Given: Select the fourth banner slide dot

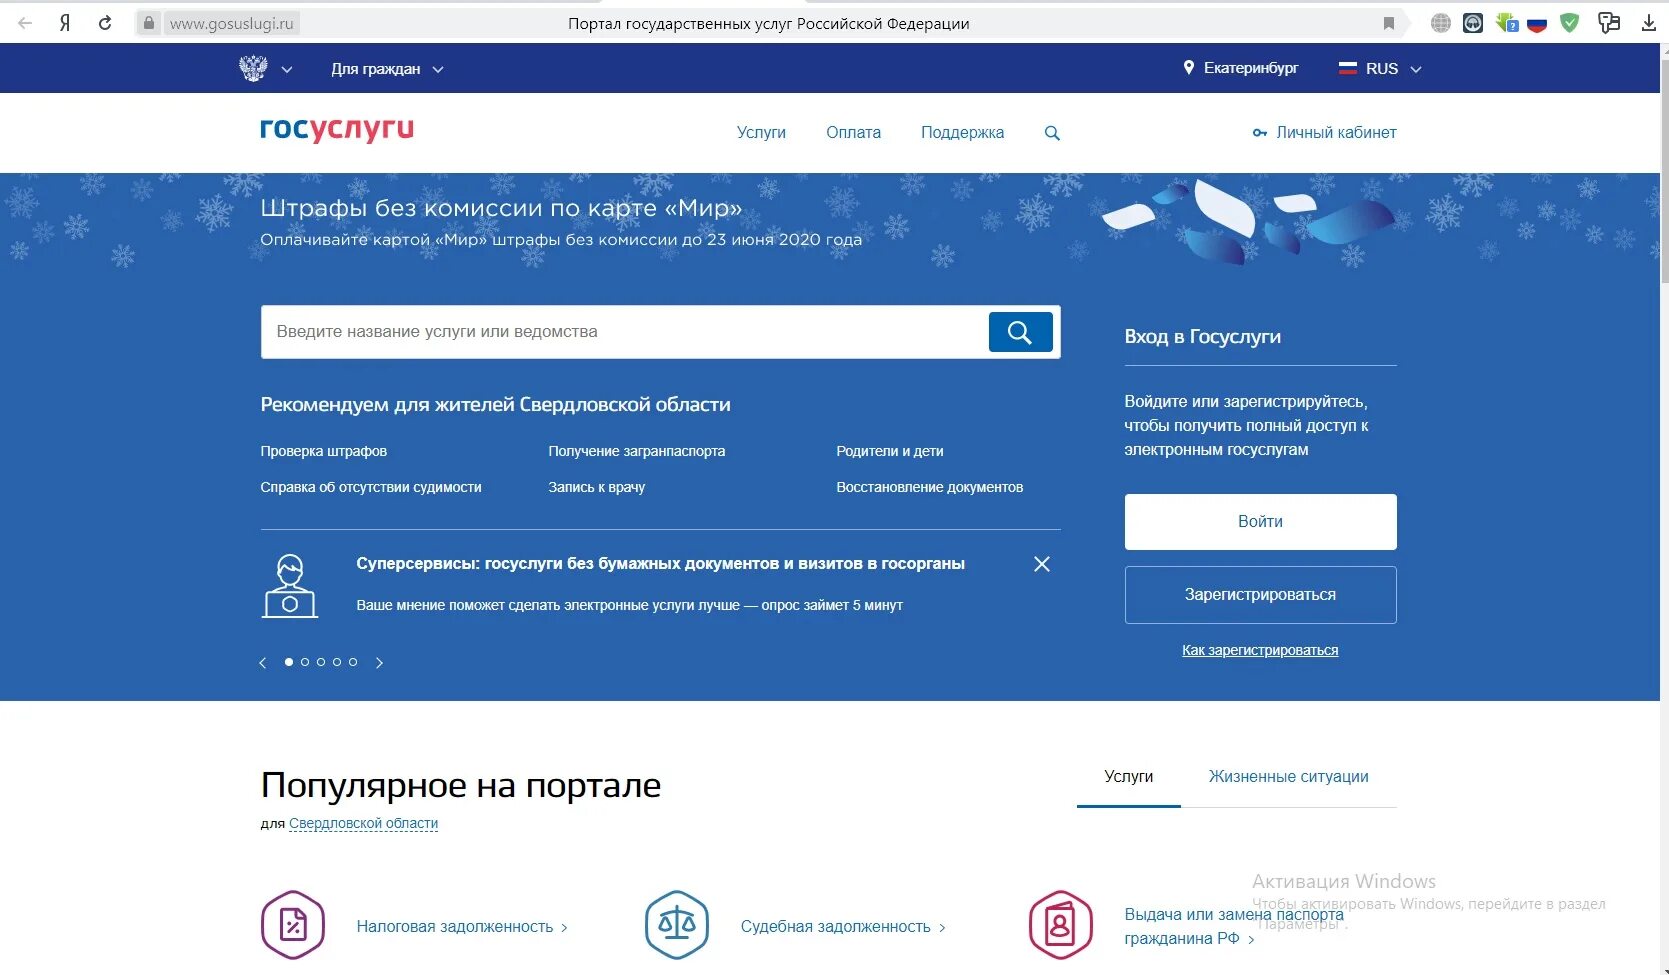Looking at the screenshot, I should [337, 662].
